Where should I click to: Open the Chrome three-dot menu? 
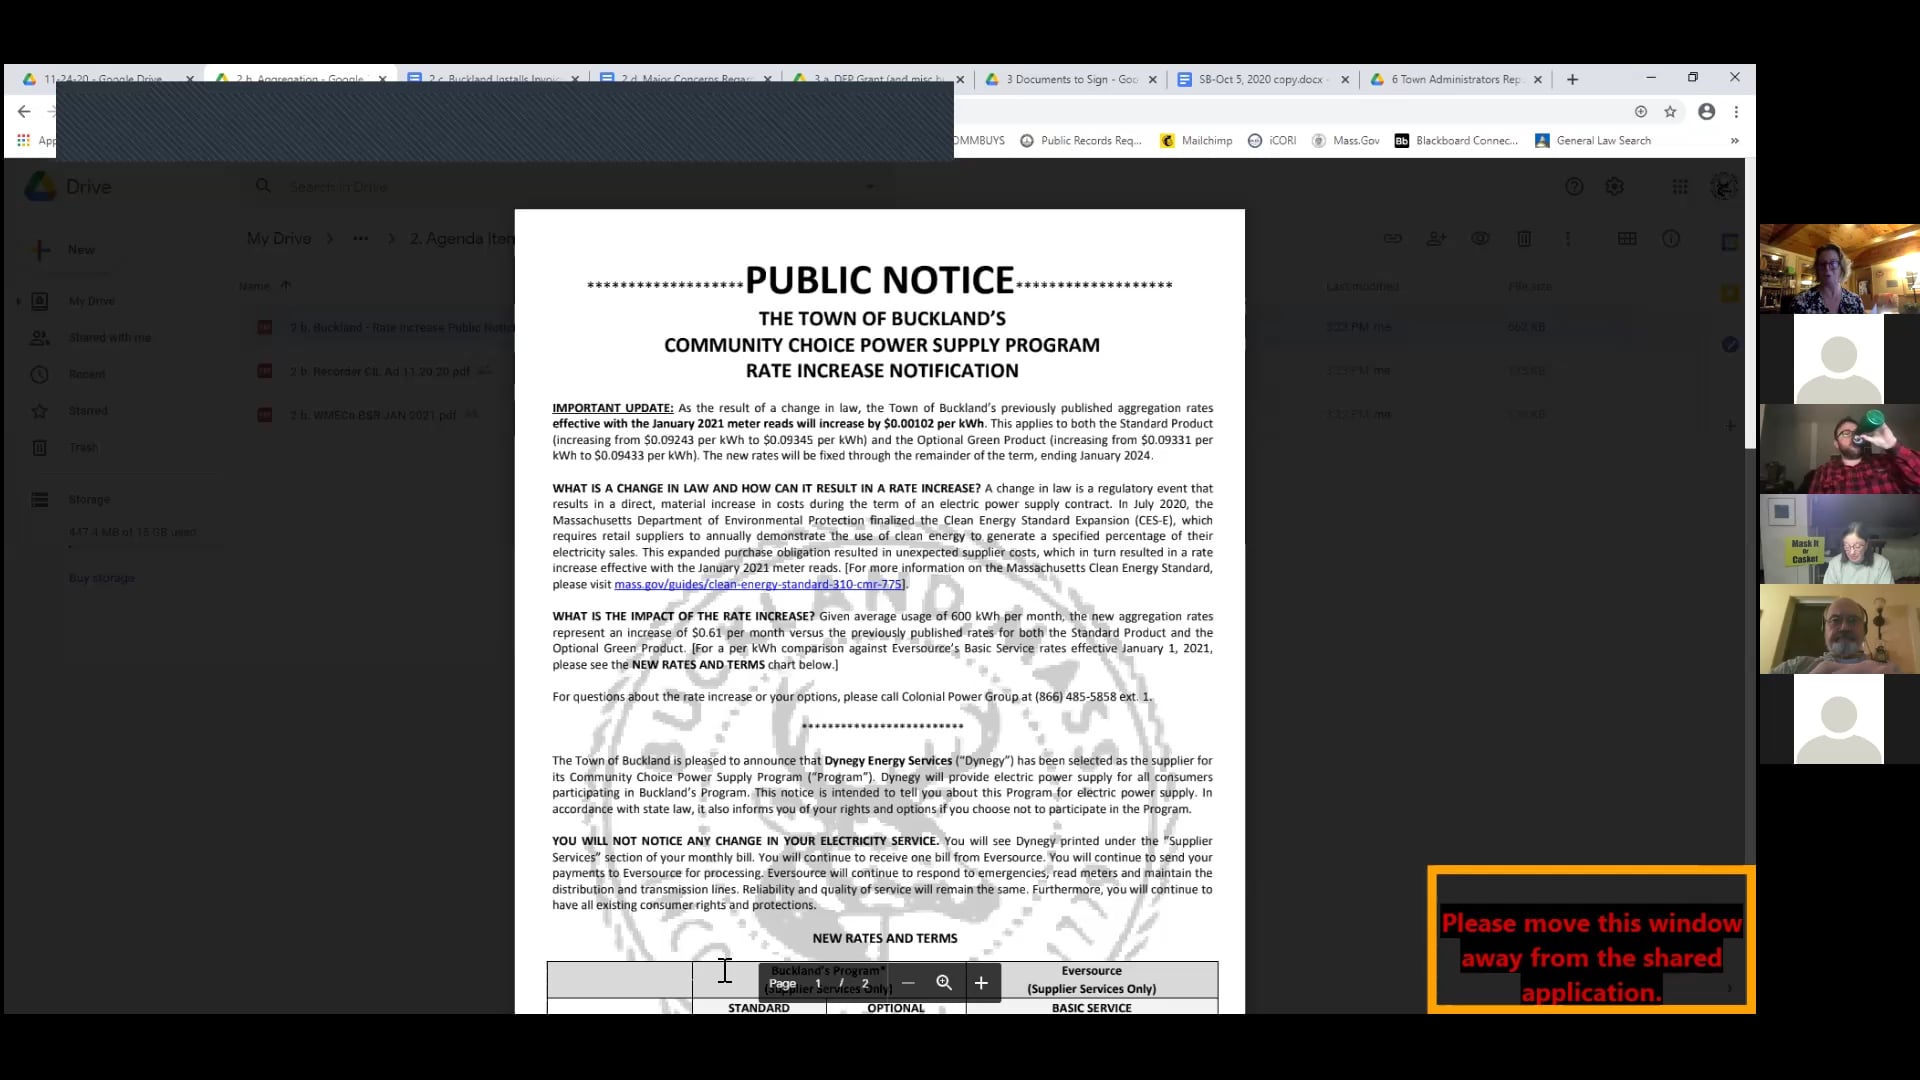click(1737, 112)
